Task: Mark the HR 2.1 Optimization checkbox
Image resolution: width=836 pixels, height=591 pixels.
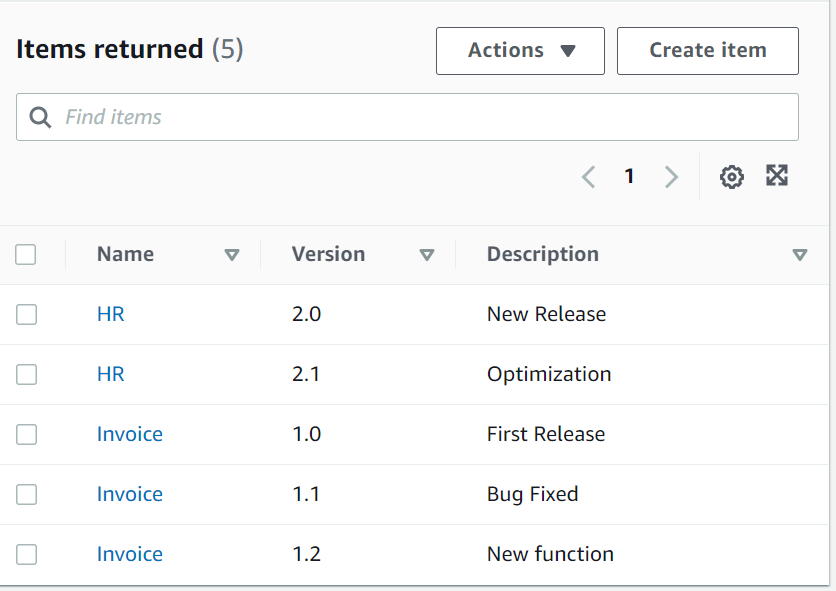Action: pos(26,374)
